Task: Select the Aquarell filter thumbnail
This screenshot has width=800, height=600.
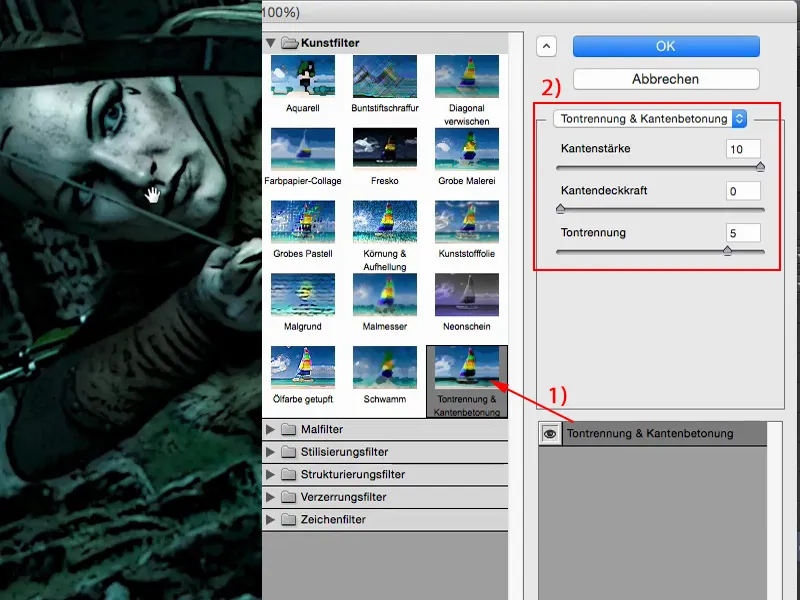Action: pyautogui.click(x=303, y=77)
